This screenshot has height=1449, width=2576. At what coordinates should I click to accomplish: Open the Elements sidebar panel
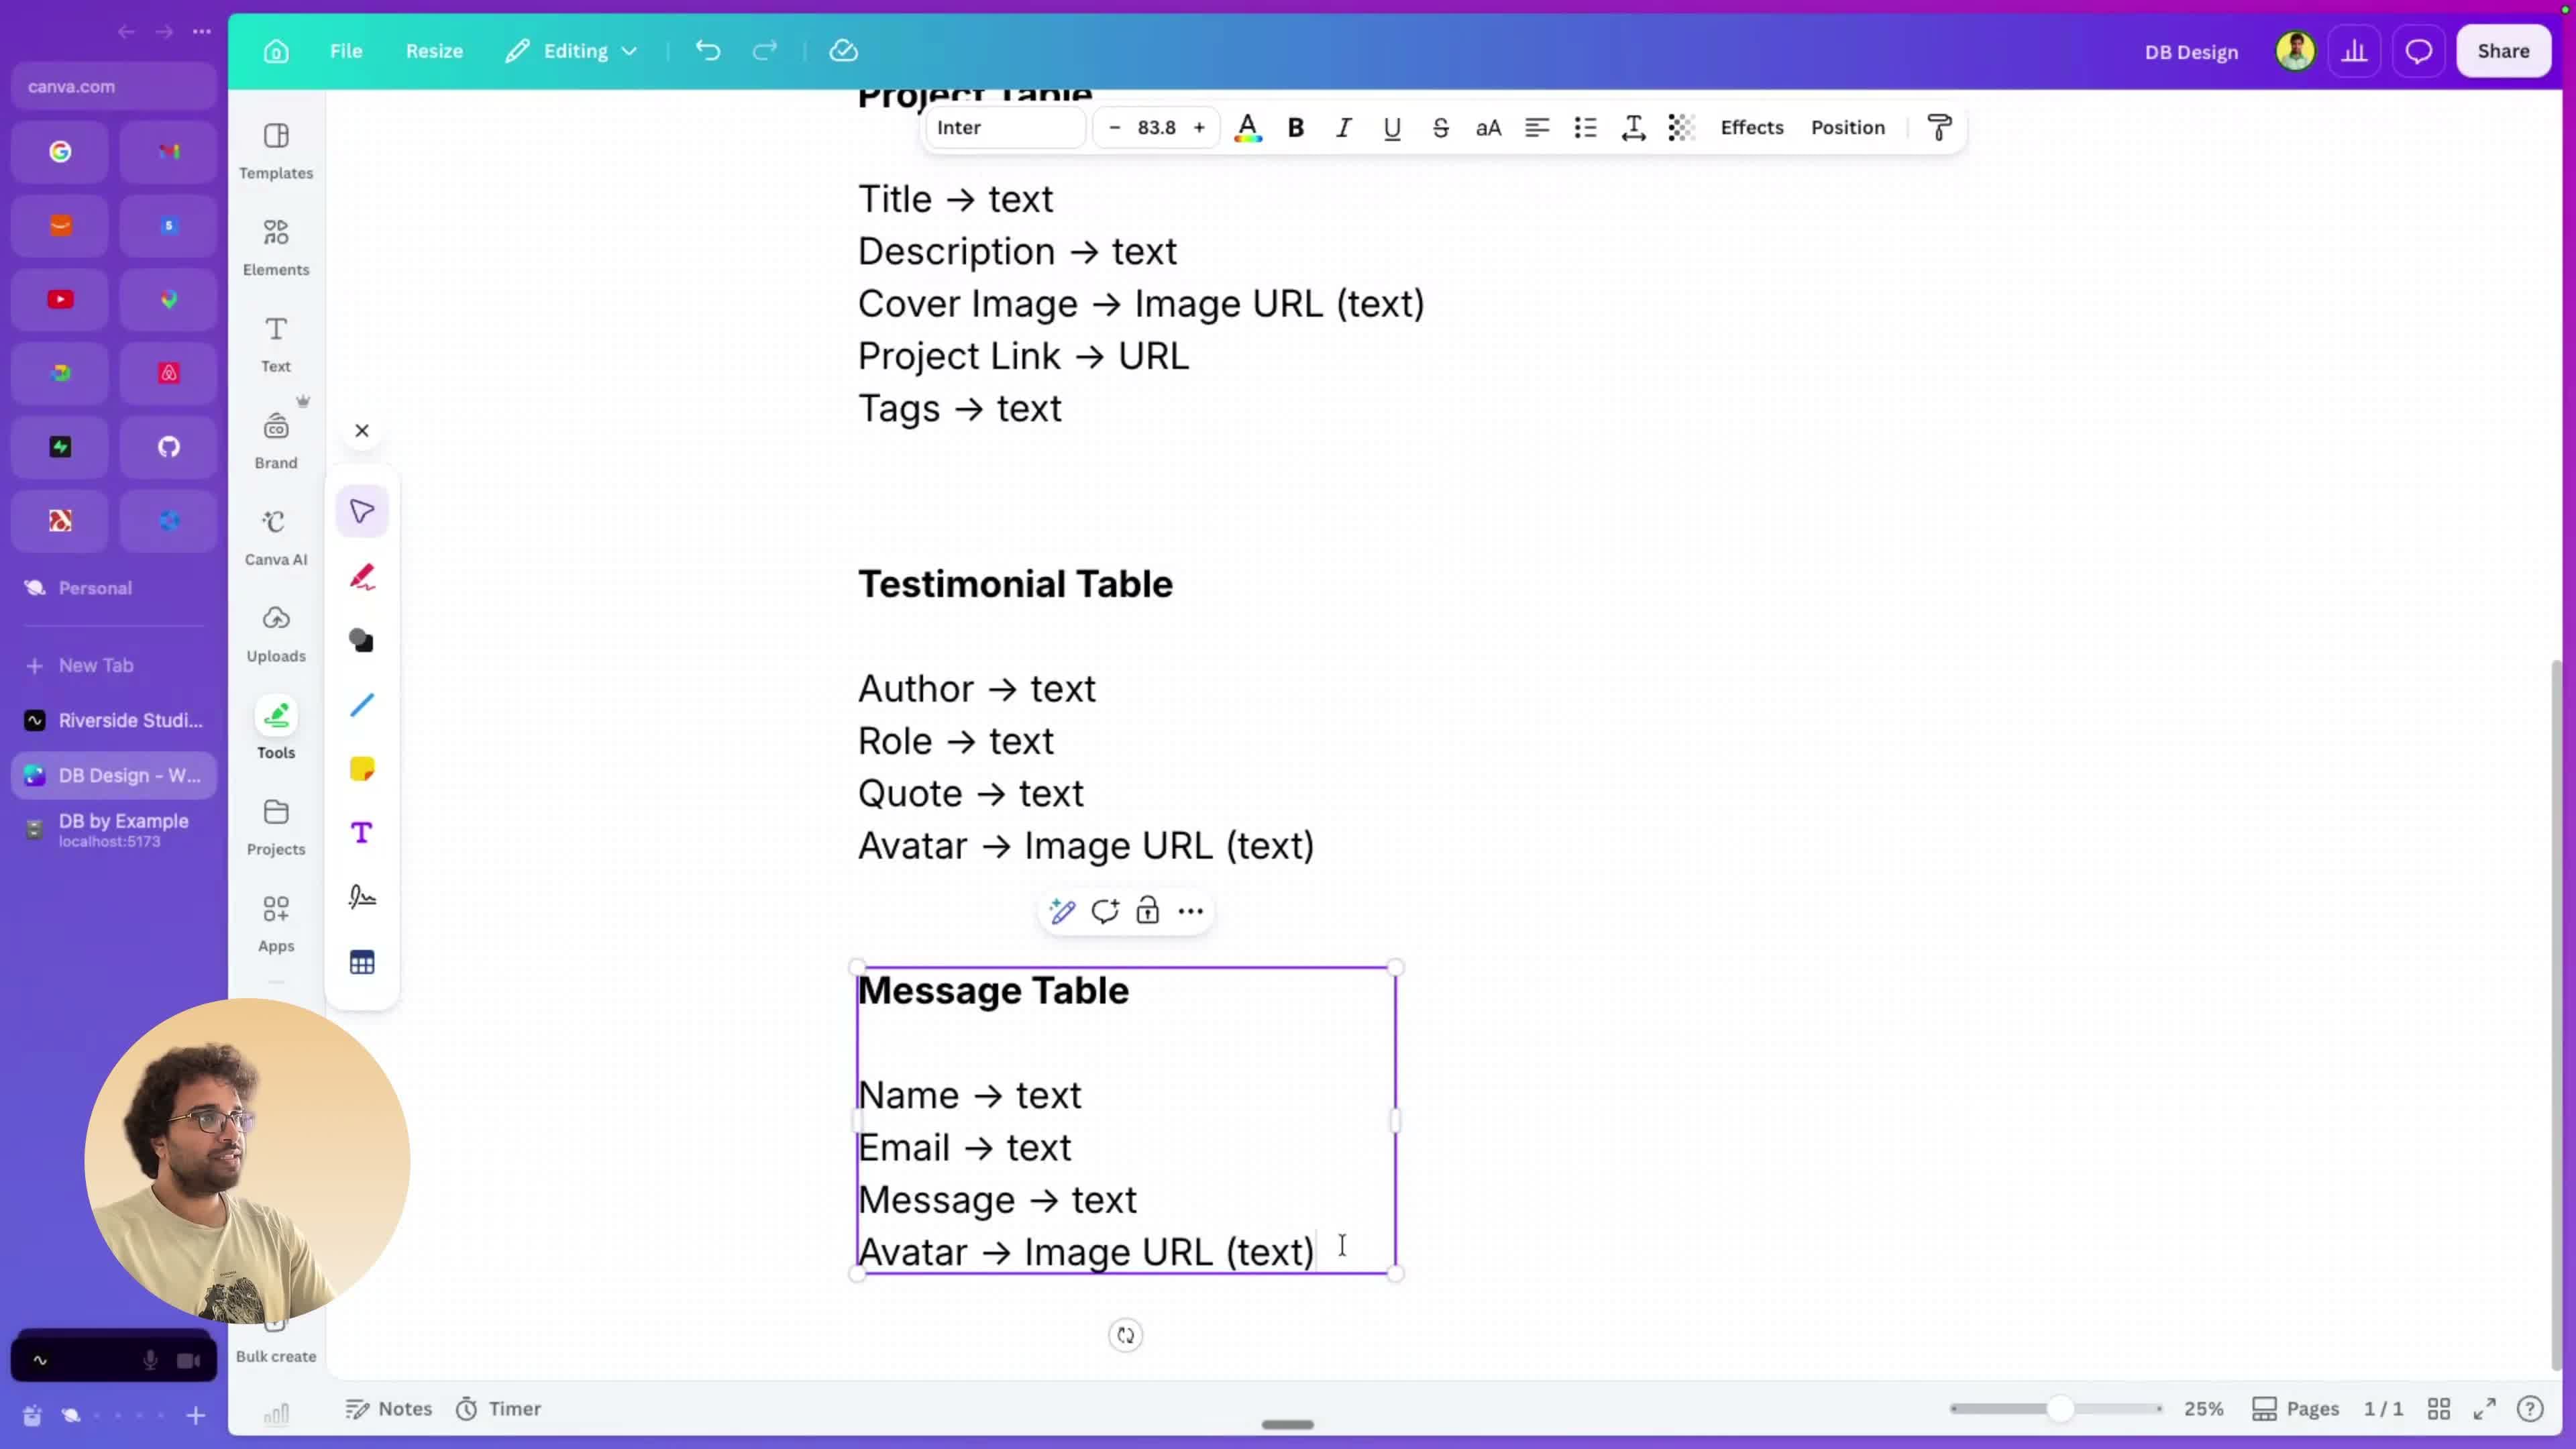276,247
